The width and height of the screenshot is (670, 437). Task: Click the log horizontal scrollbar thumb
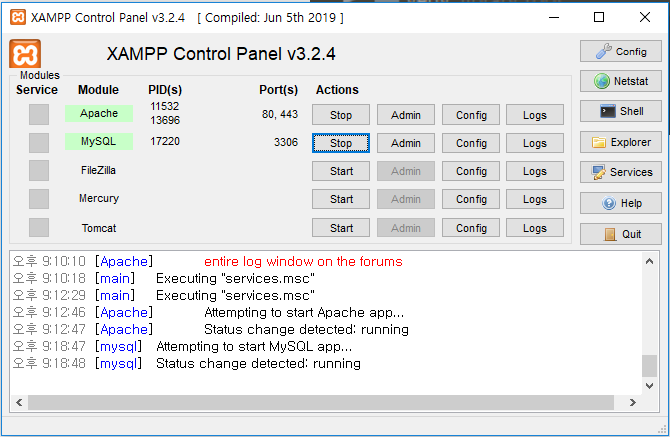tap(321, 402)
